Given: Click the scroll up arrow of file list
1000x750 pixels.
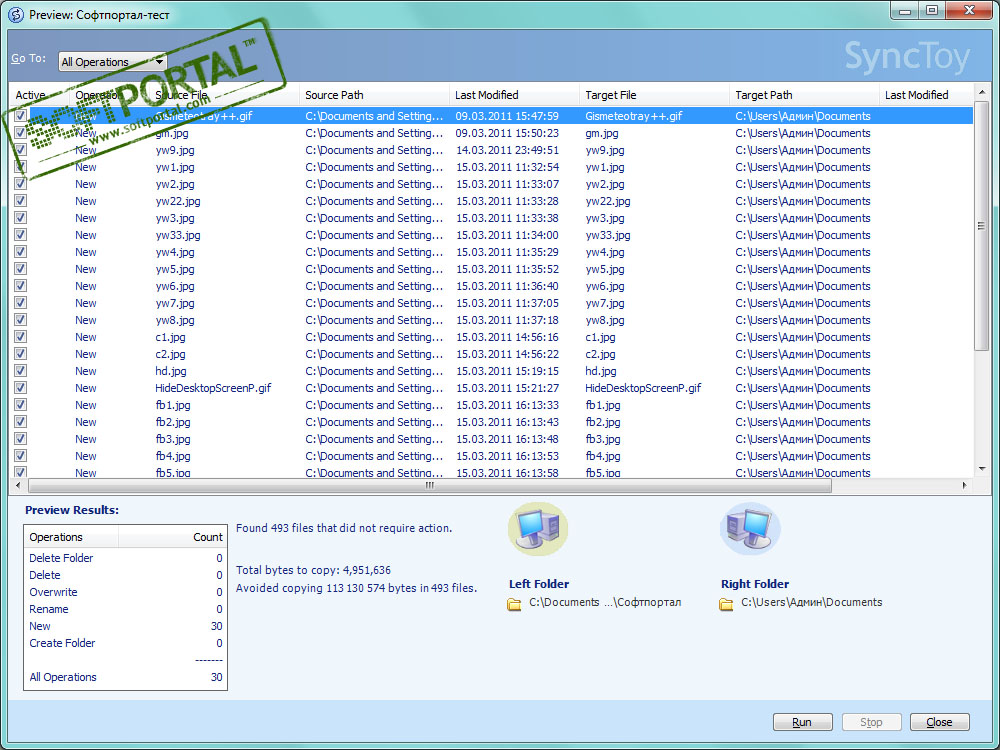Looking at the screenshot, I should (x=981, y=94).
